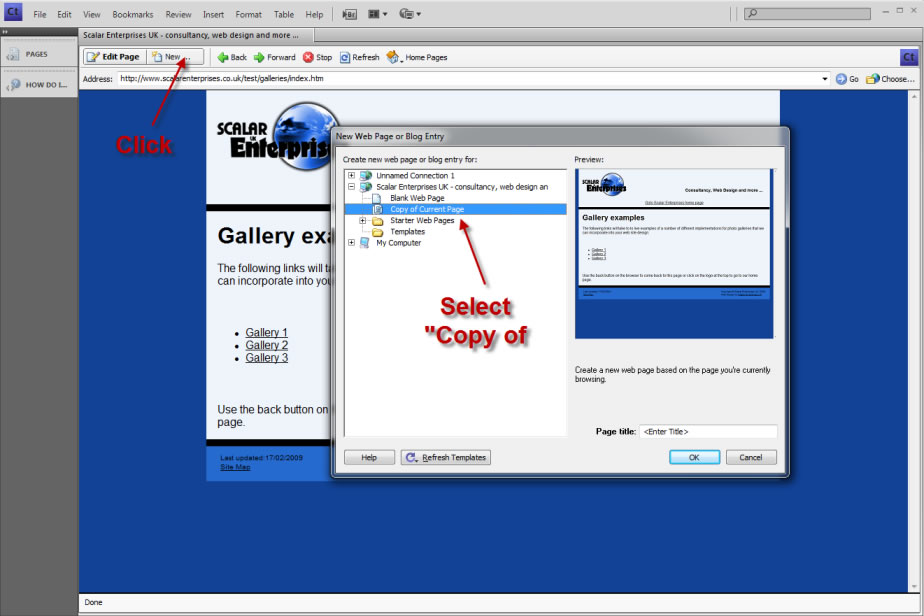
Task: Go forward using the green Forward arrow
Action: pos(259,57)
